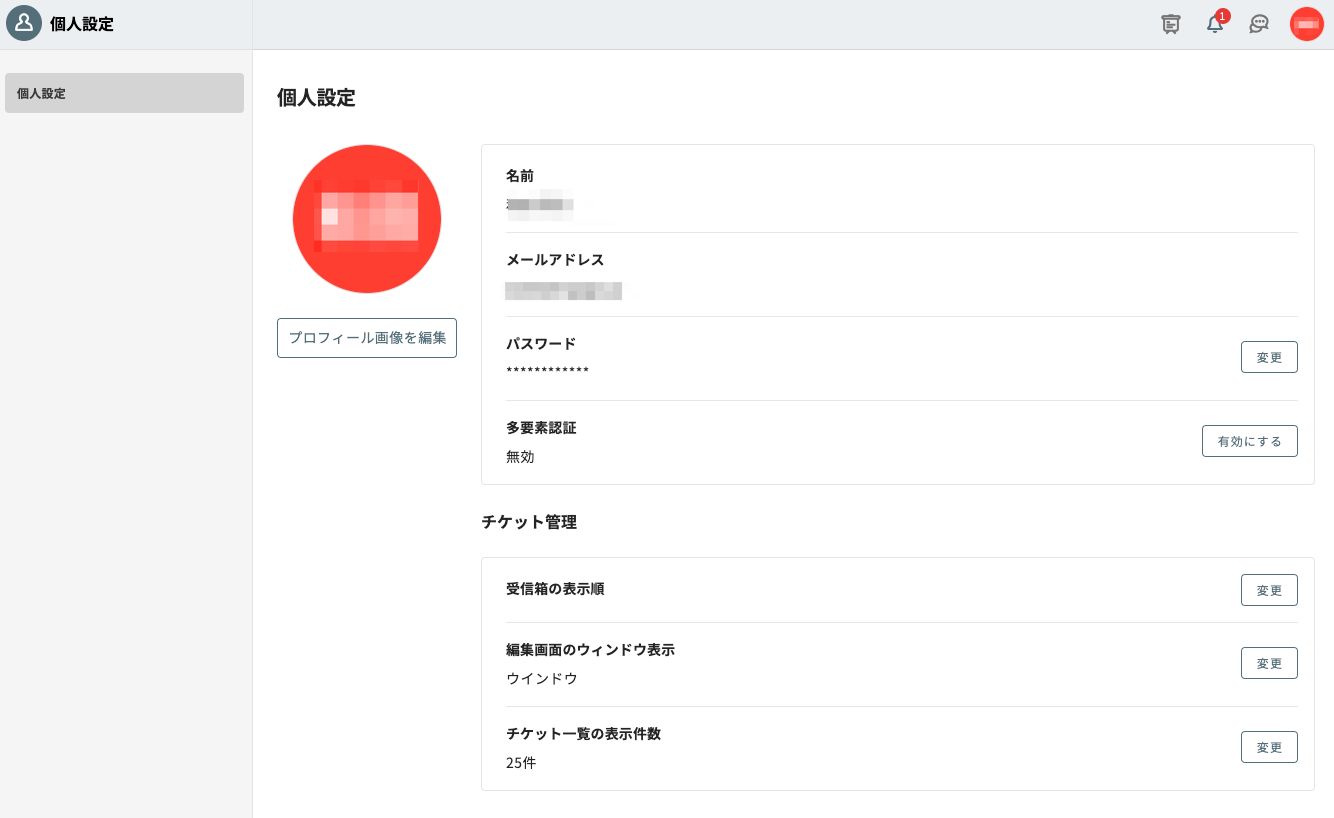Click the blurred email under メールアドレス

coord(564,291)
